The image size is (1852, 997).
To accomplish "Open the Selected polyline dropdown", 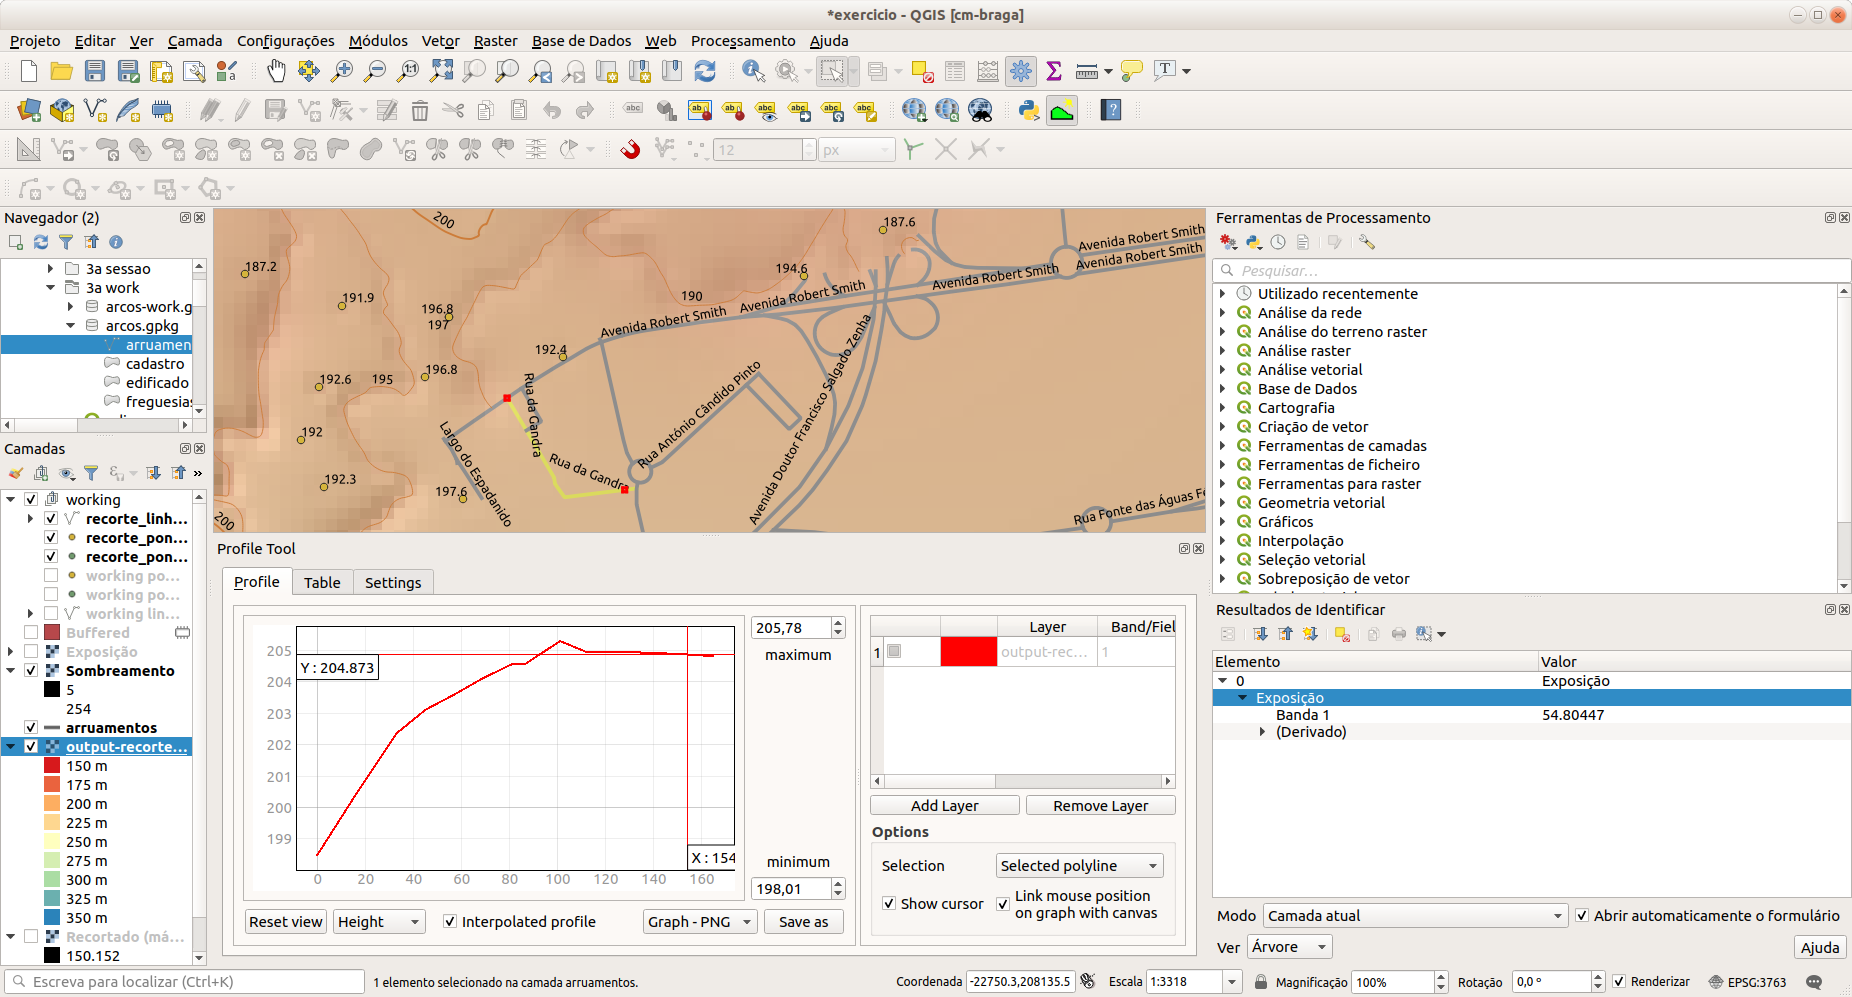I will pyautogui.click(x=1079, y=866).
